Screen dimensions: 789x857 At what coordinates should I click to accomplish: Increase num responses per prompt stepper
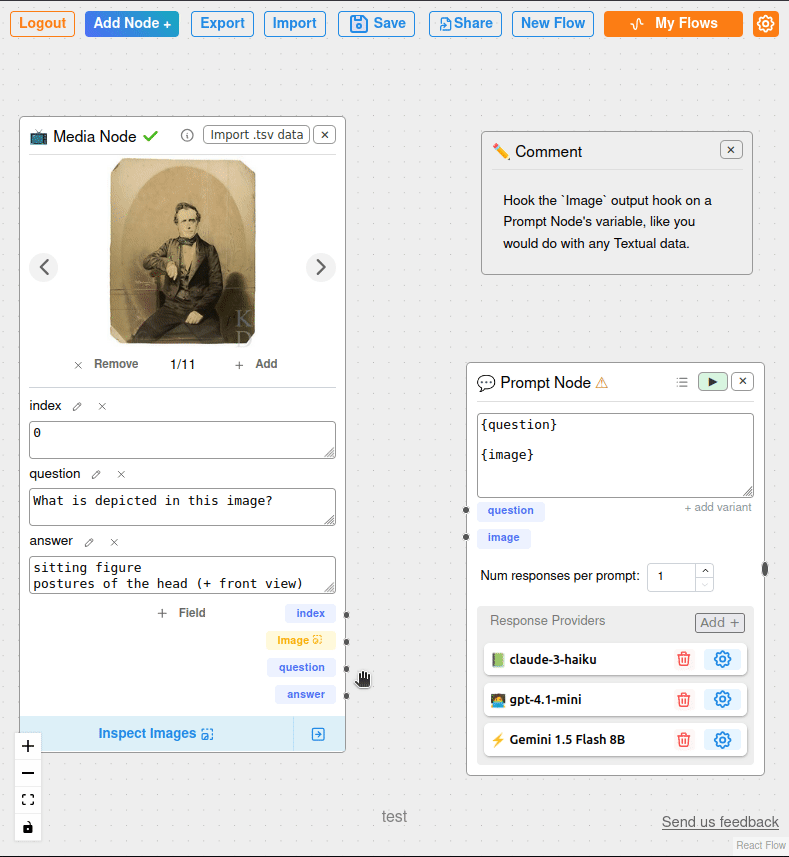[x=704, y=570]
